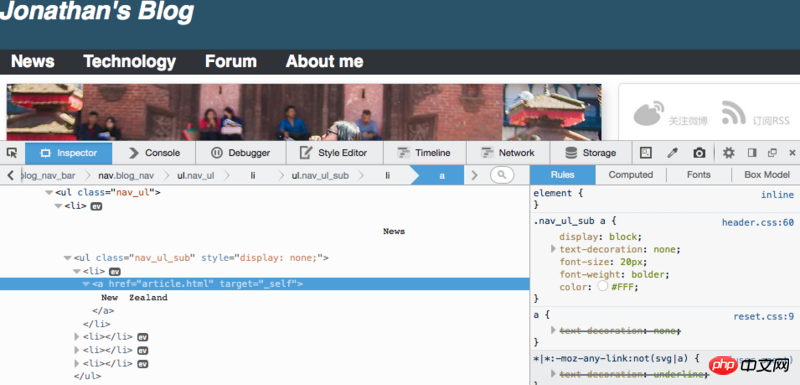800x385 pixels.
Task: Click the display: block declaration
Action: 601,237
